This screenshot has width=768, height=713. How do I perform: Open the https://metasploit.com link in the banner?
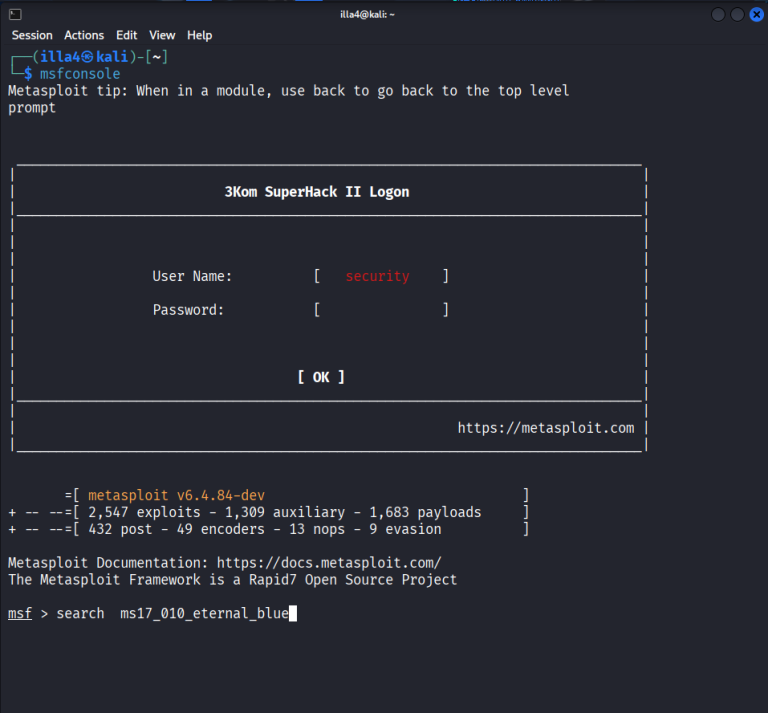546,428
